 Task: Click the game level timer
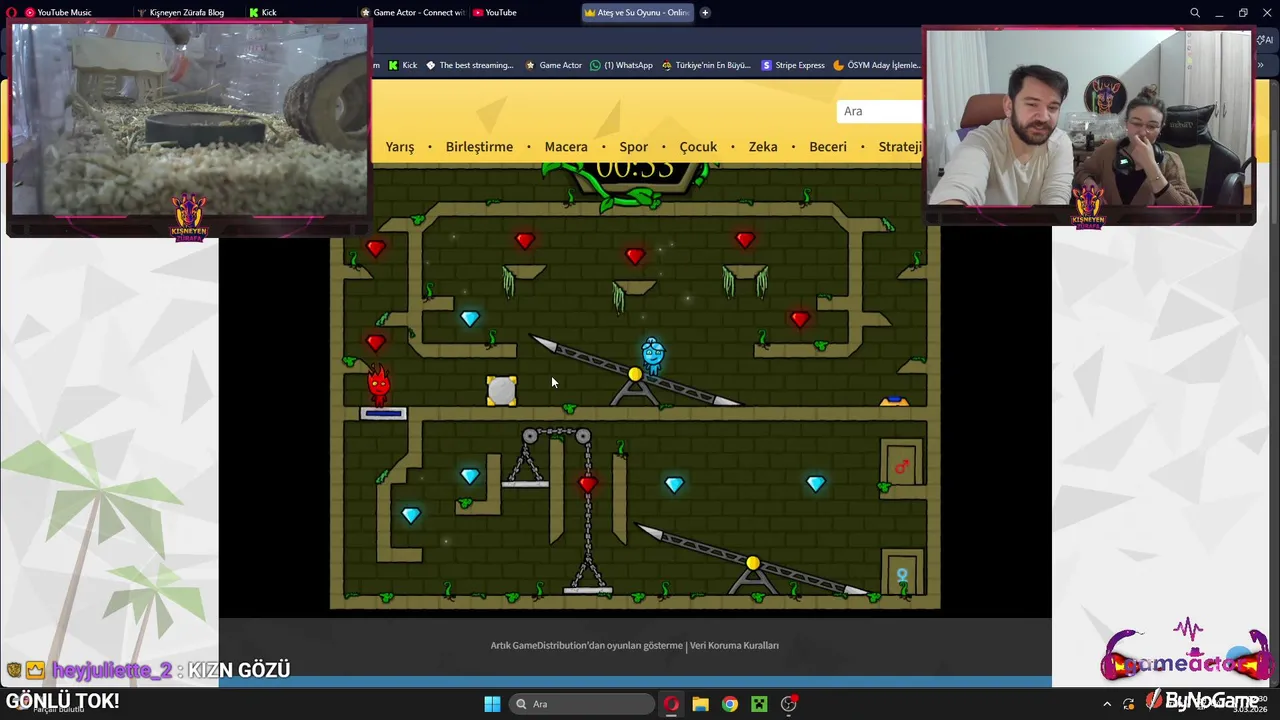[x=633, y=170]
